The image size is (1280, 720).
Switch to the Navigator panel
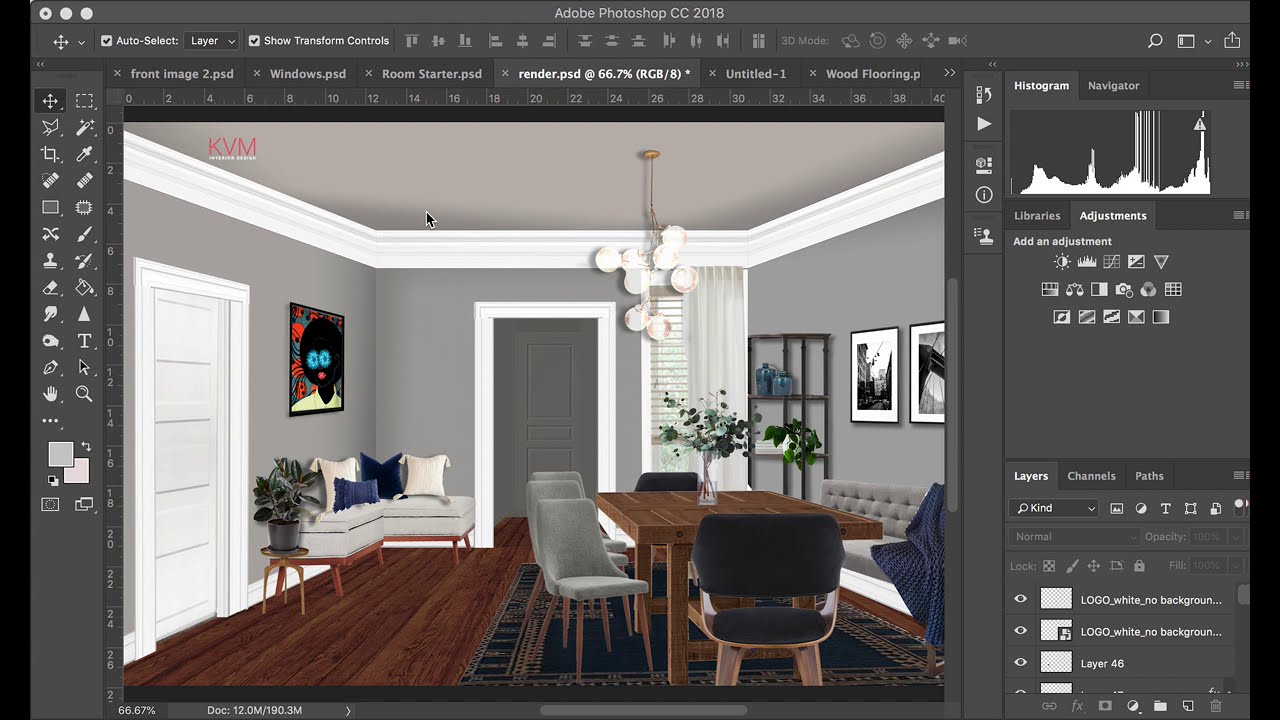click(x=1113, y=85)
